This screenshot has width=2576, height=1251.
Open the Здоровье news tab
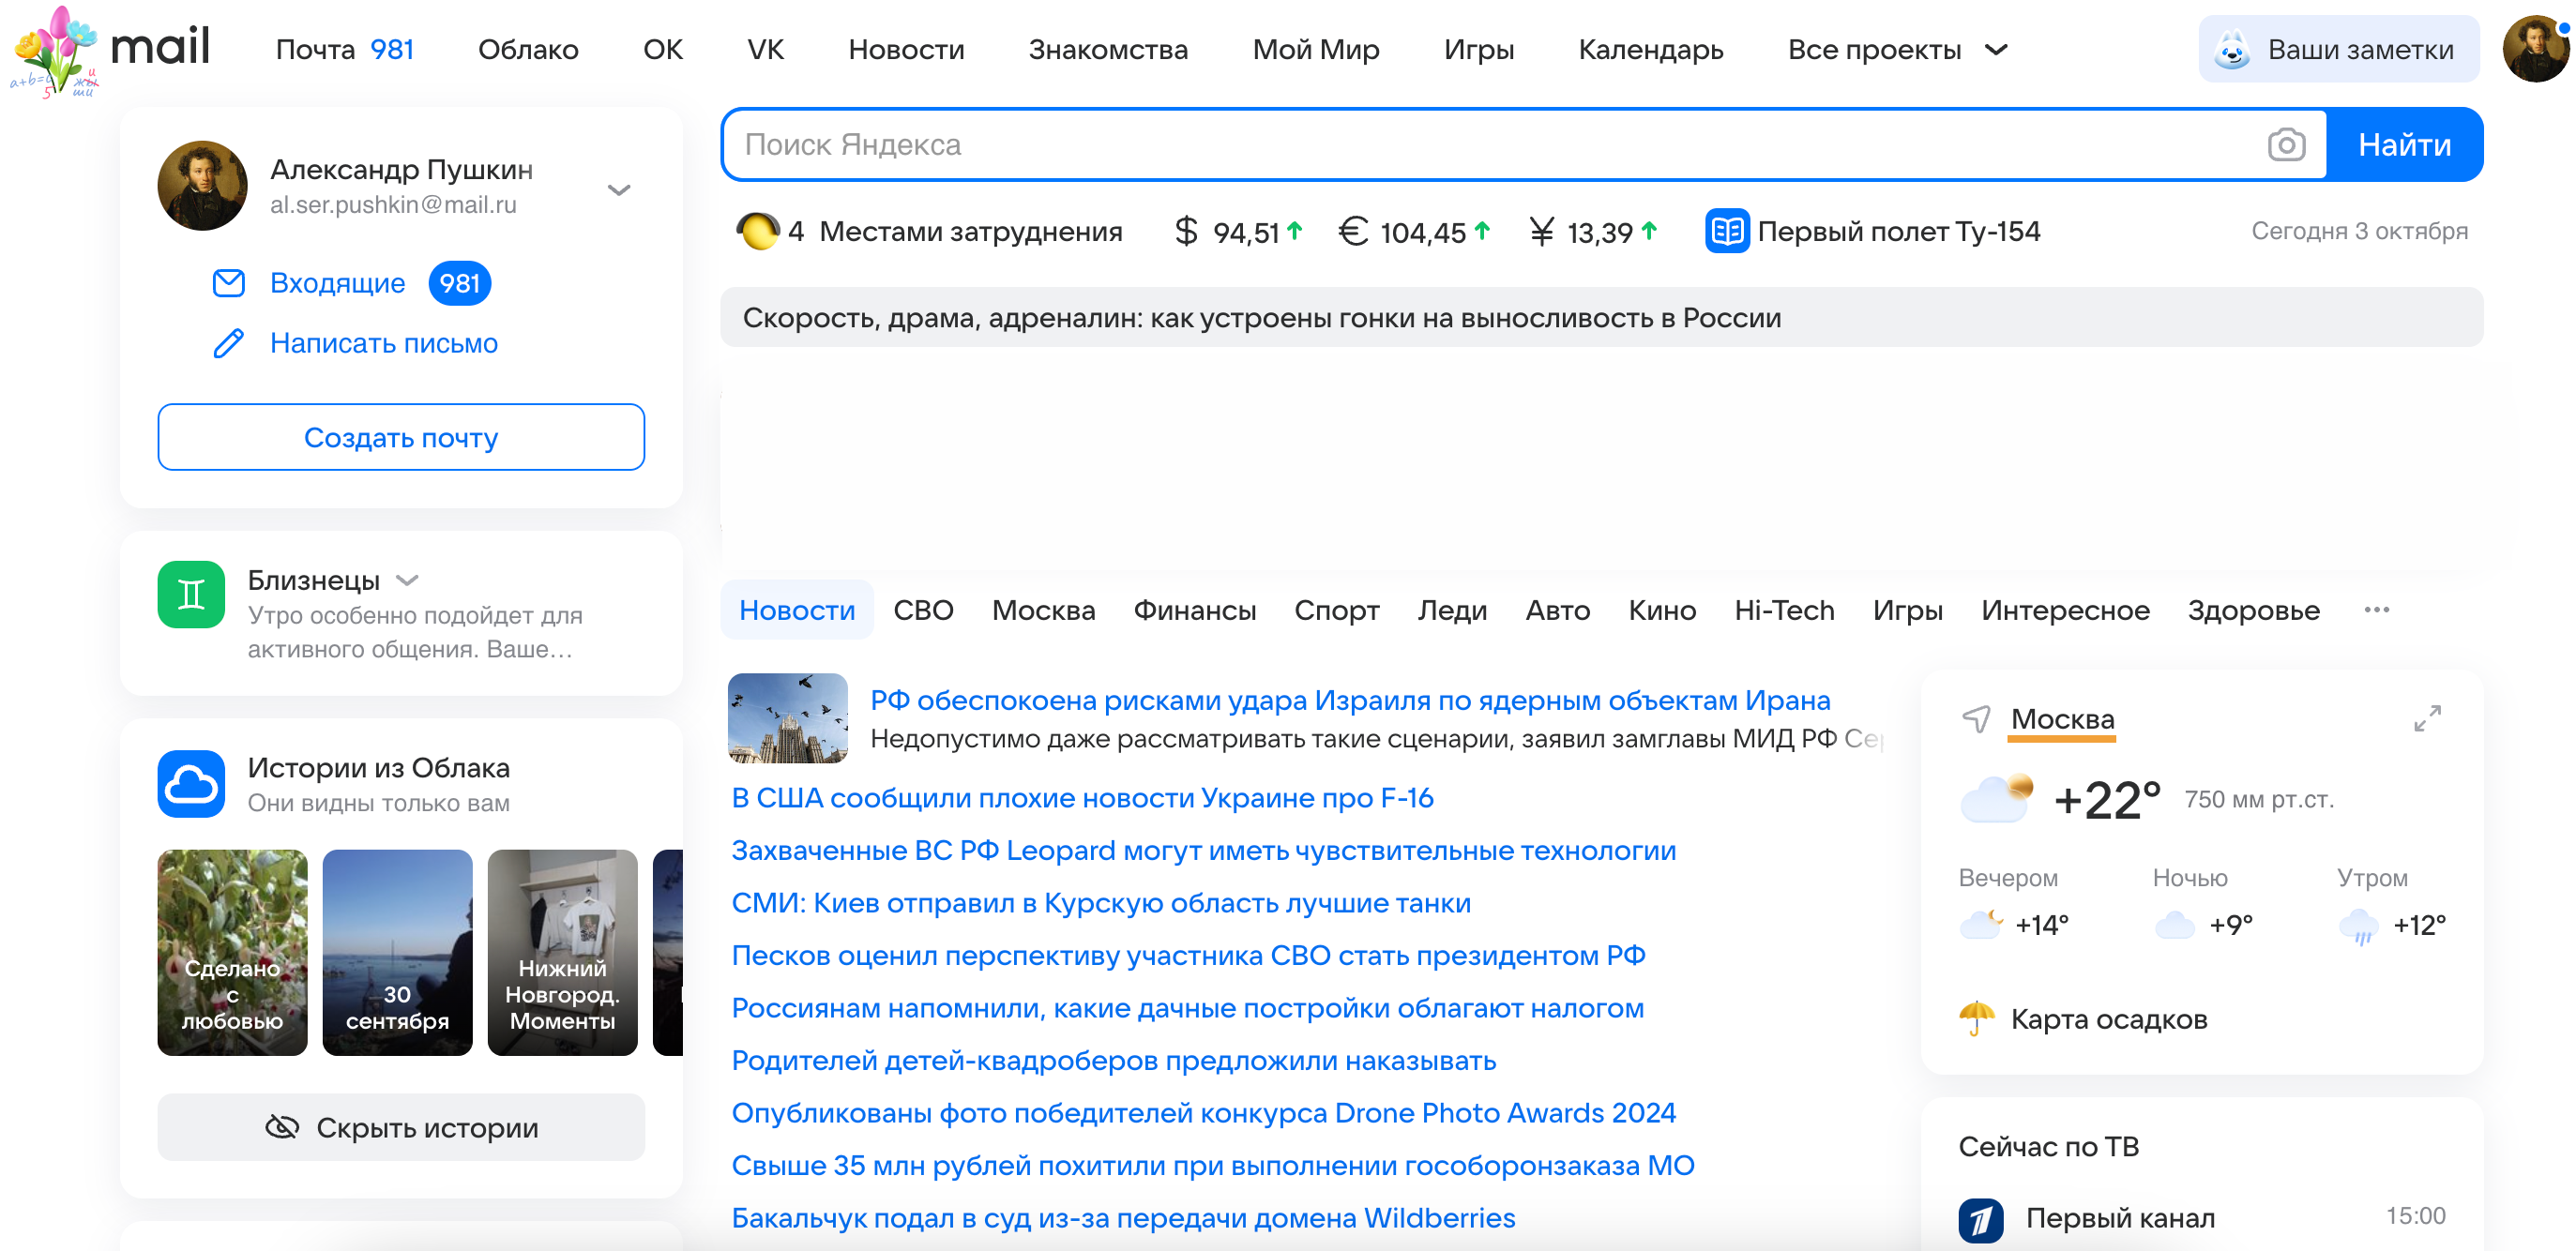pyautogui.click(x=2253, y=610)
